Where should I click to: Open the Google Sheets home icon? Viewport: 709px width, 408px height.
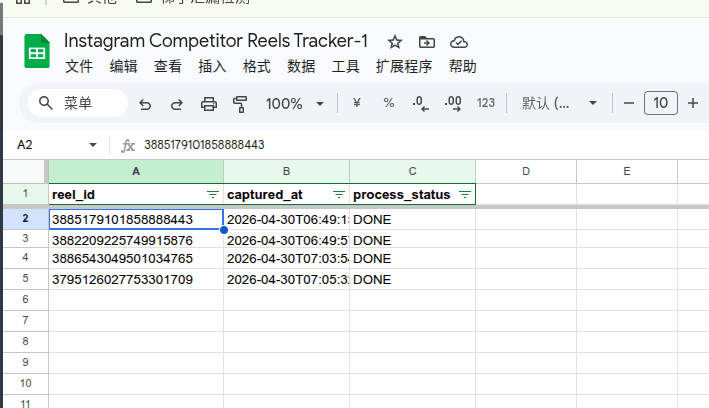(37, 51)
